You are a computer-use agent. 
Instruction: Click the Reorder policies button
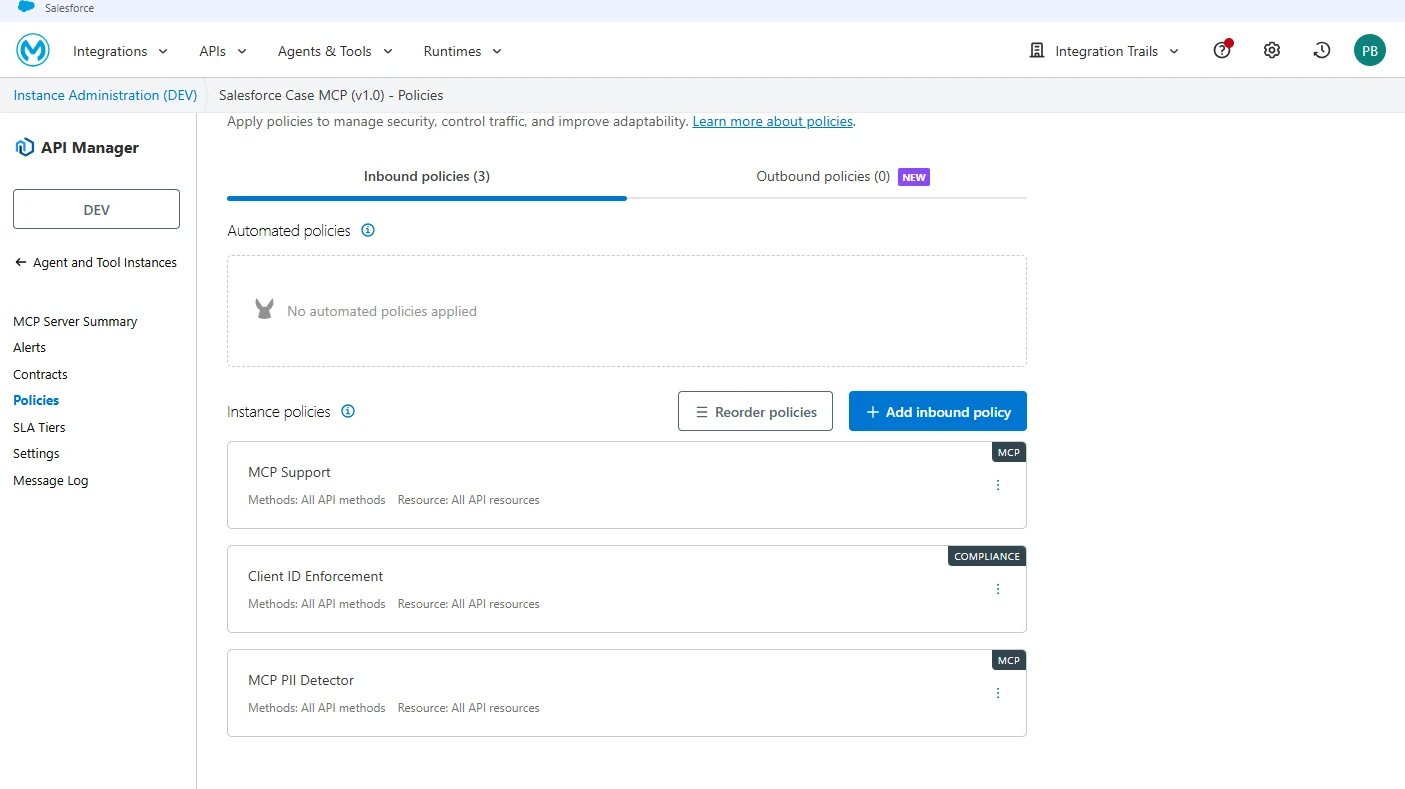[755, 411]
